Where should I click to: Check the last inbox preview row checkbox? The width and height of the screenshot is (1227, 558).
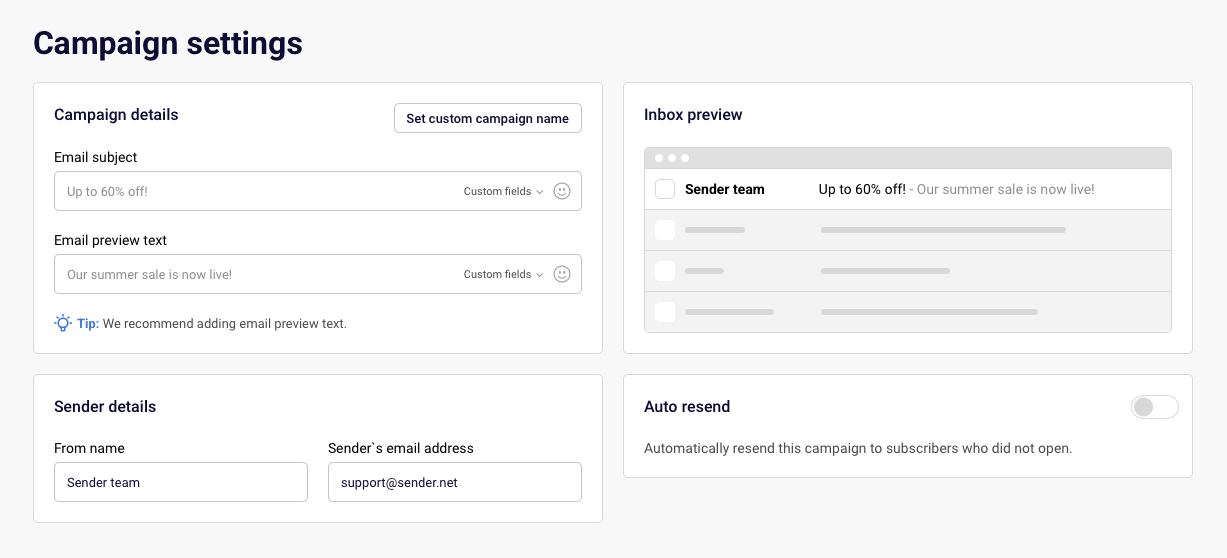pos(665,312)
